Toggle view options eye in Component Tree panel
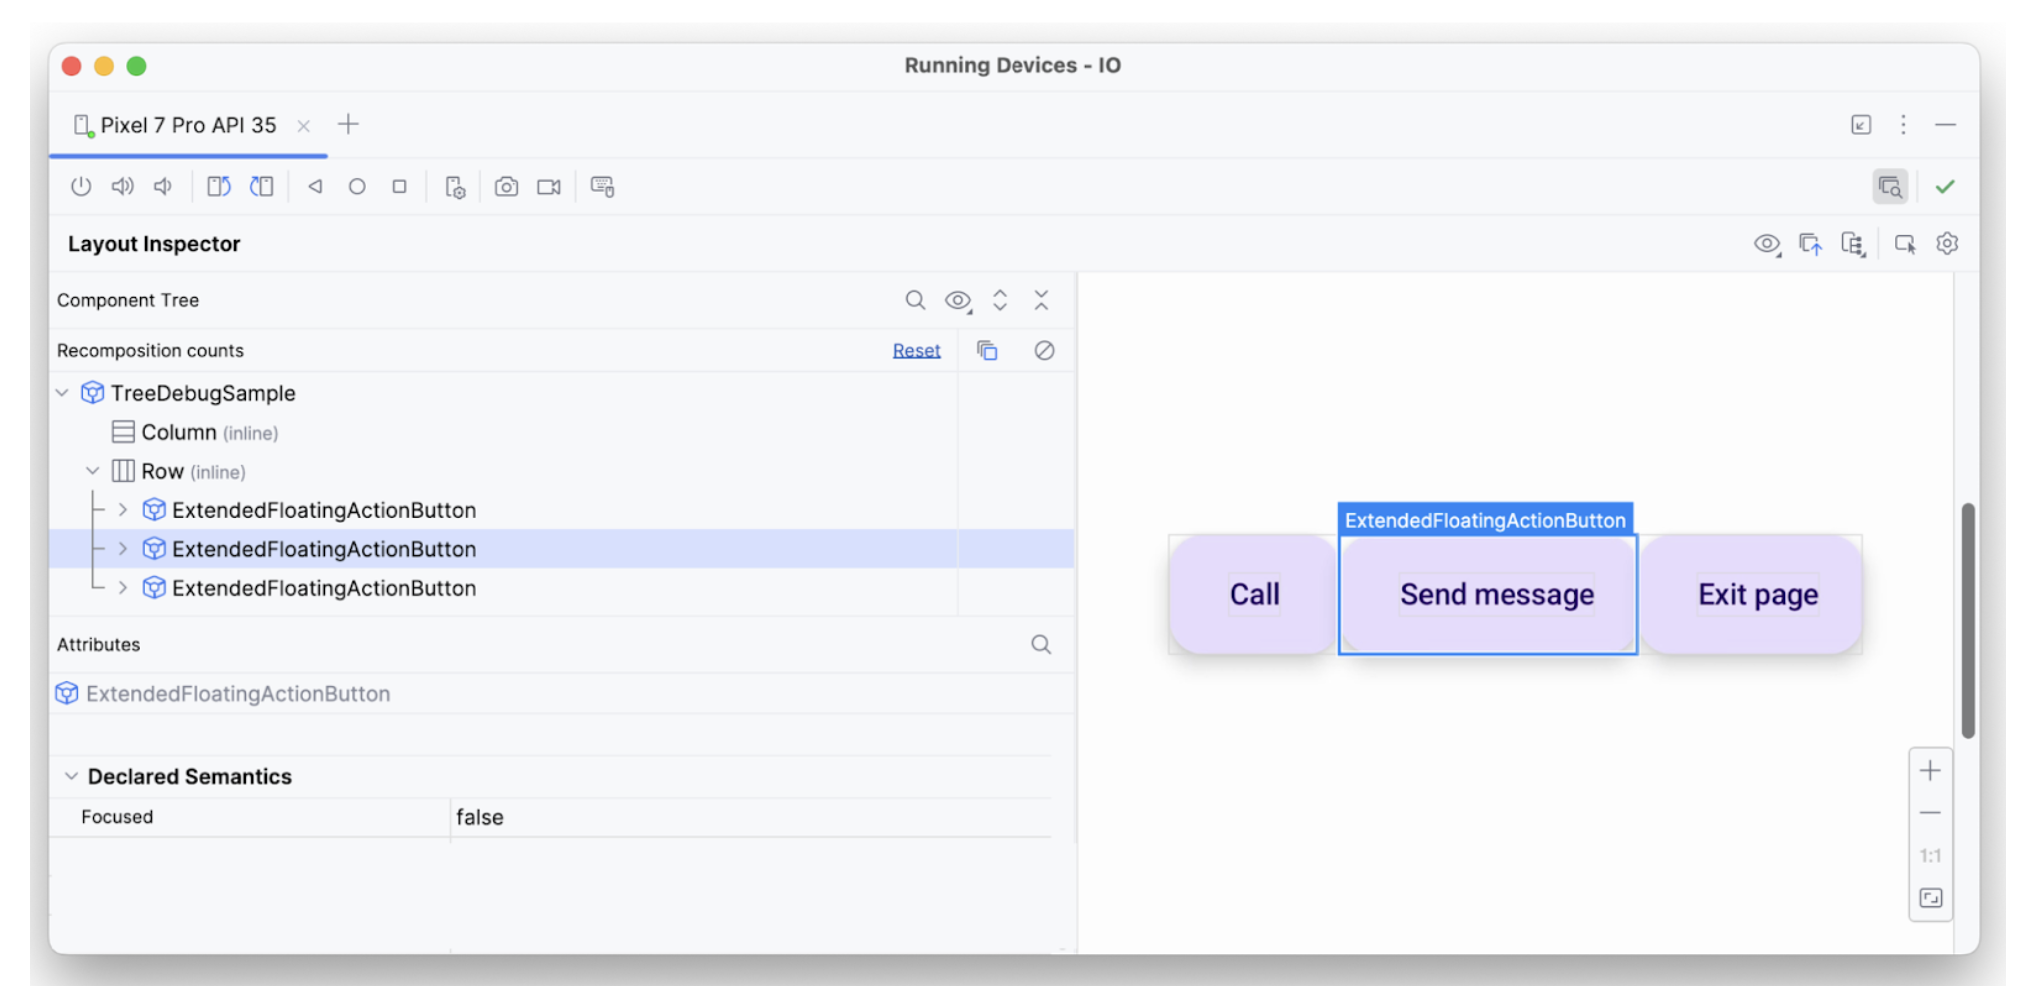Screen dimensions: 2030x1008 click(x=957, y=300)
